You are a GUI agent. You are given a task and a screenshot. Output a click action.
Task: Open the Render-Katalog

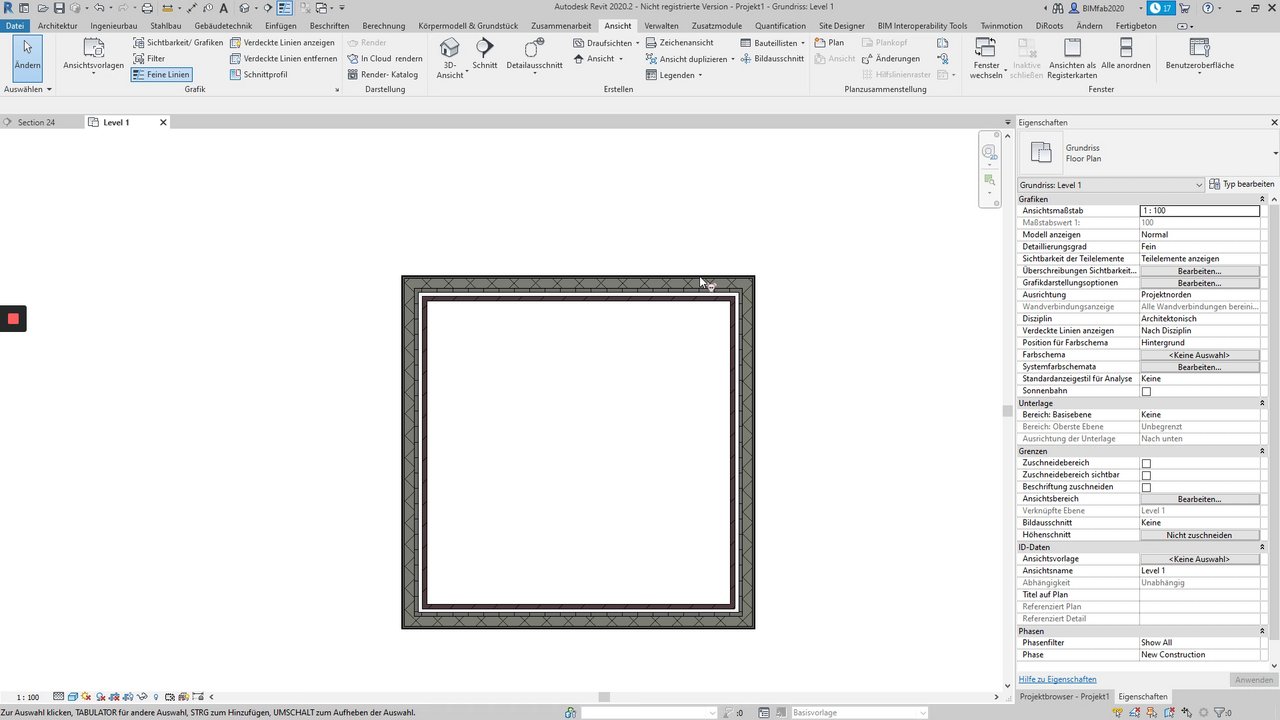point(382,75)
